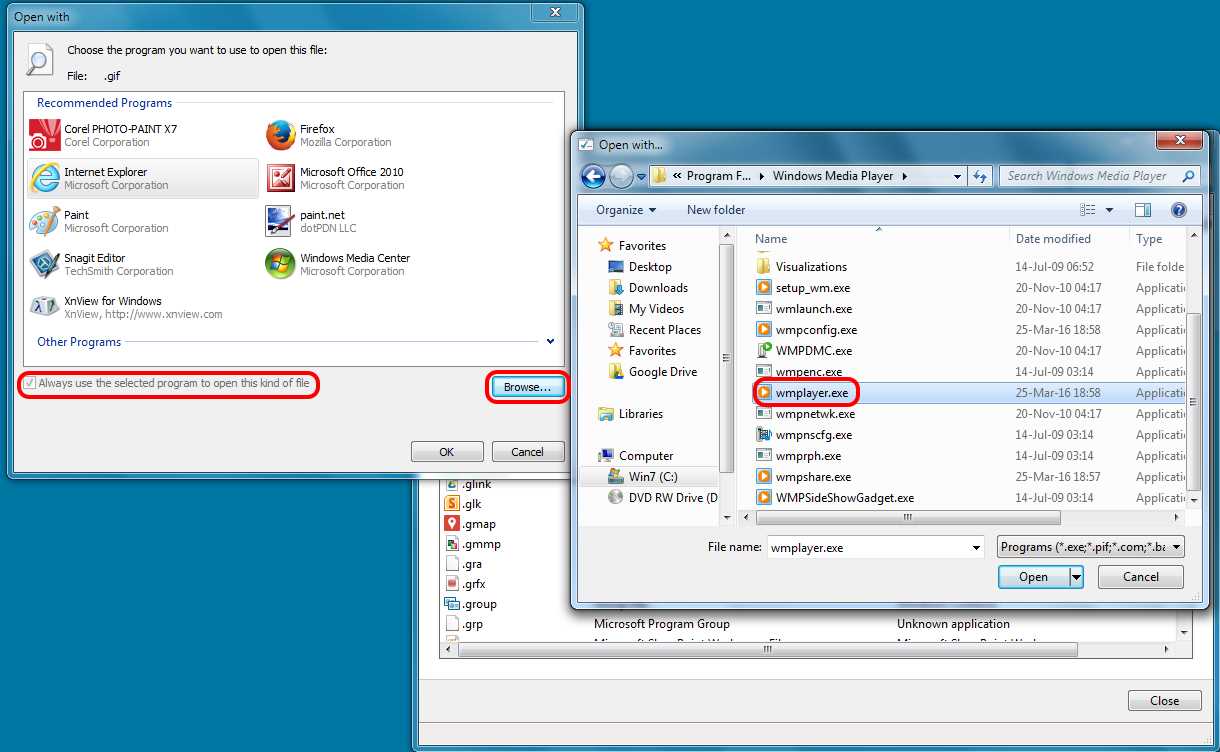This screenshot has height=752, width=1220.
Task: Open Desktop in the navigation pane
Action: click(x=650, y=267)
